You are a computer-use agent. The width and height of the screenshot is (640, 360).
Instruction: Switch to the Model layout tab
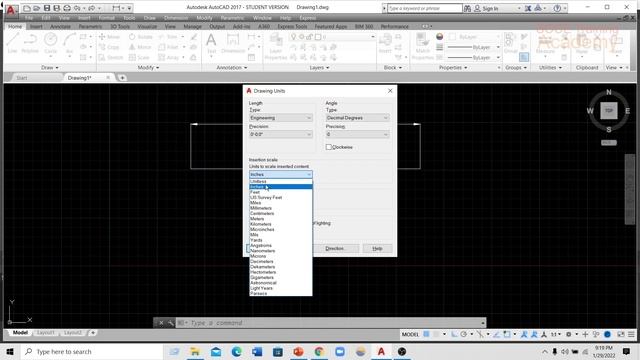(x=20, y=333)
